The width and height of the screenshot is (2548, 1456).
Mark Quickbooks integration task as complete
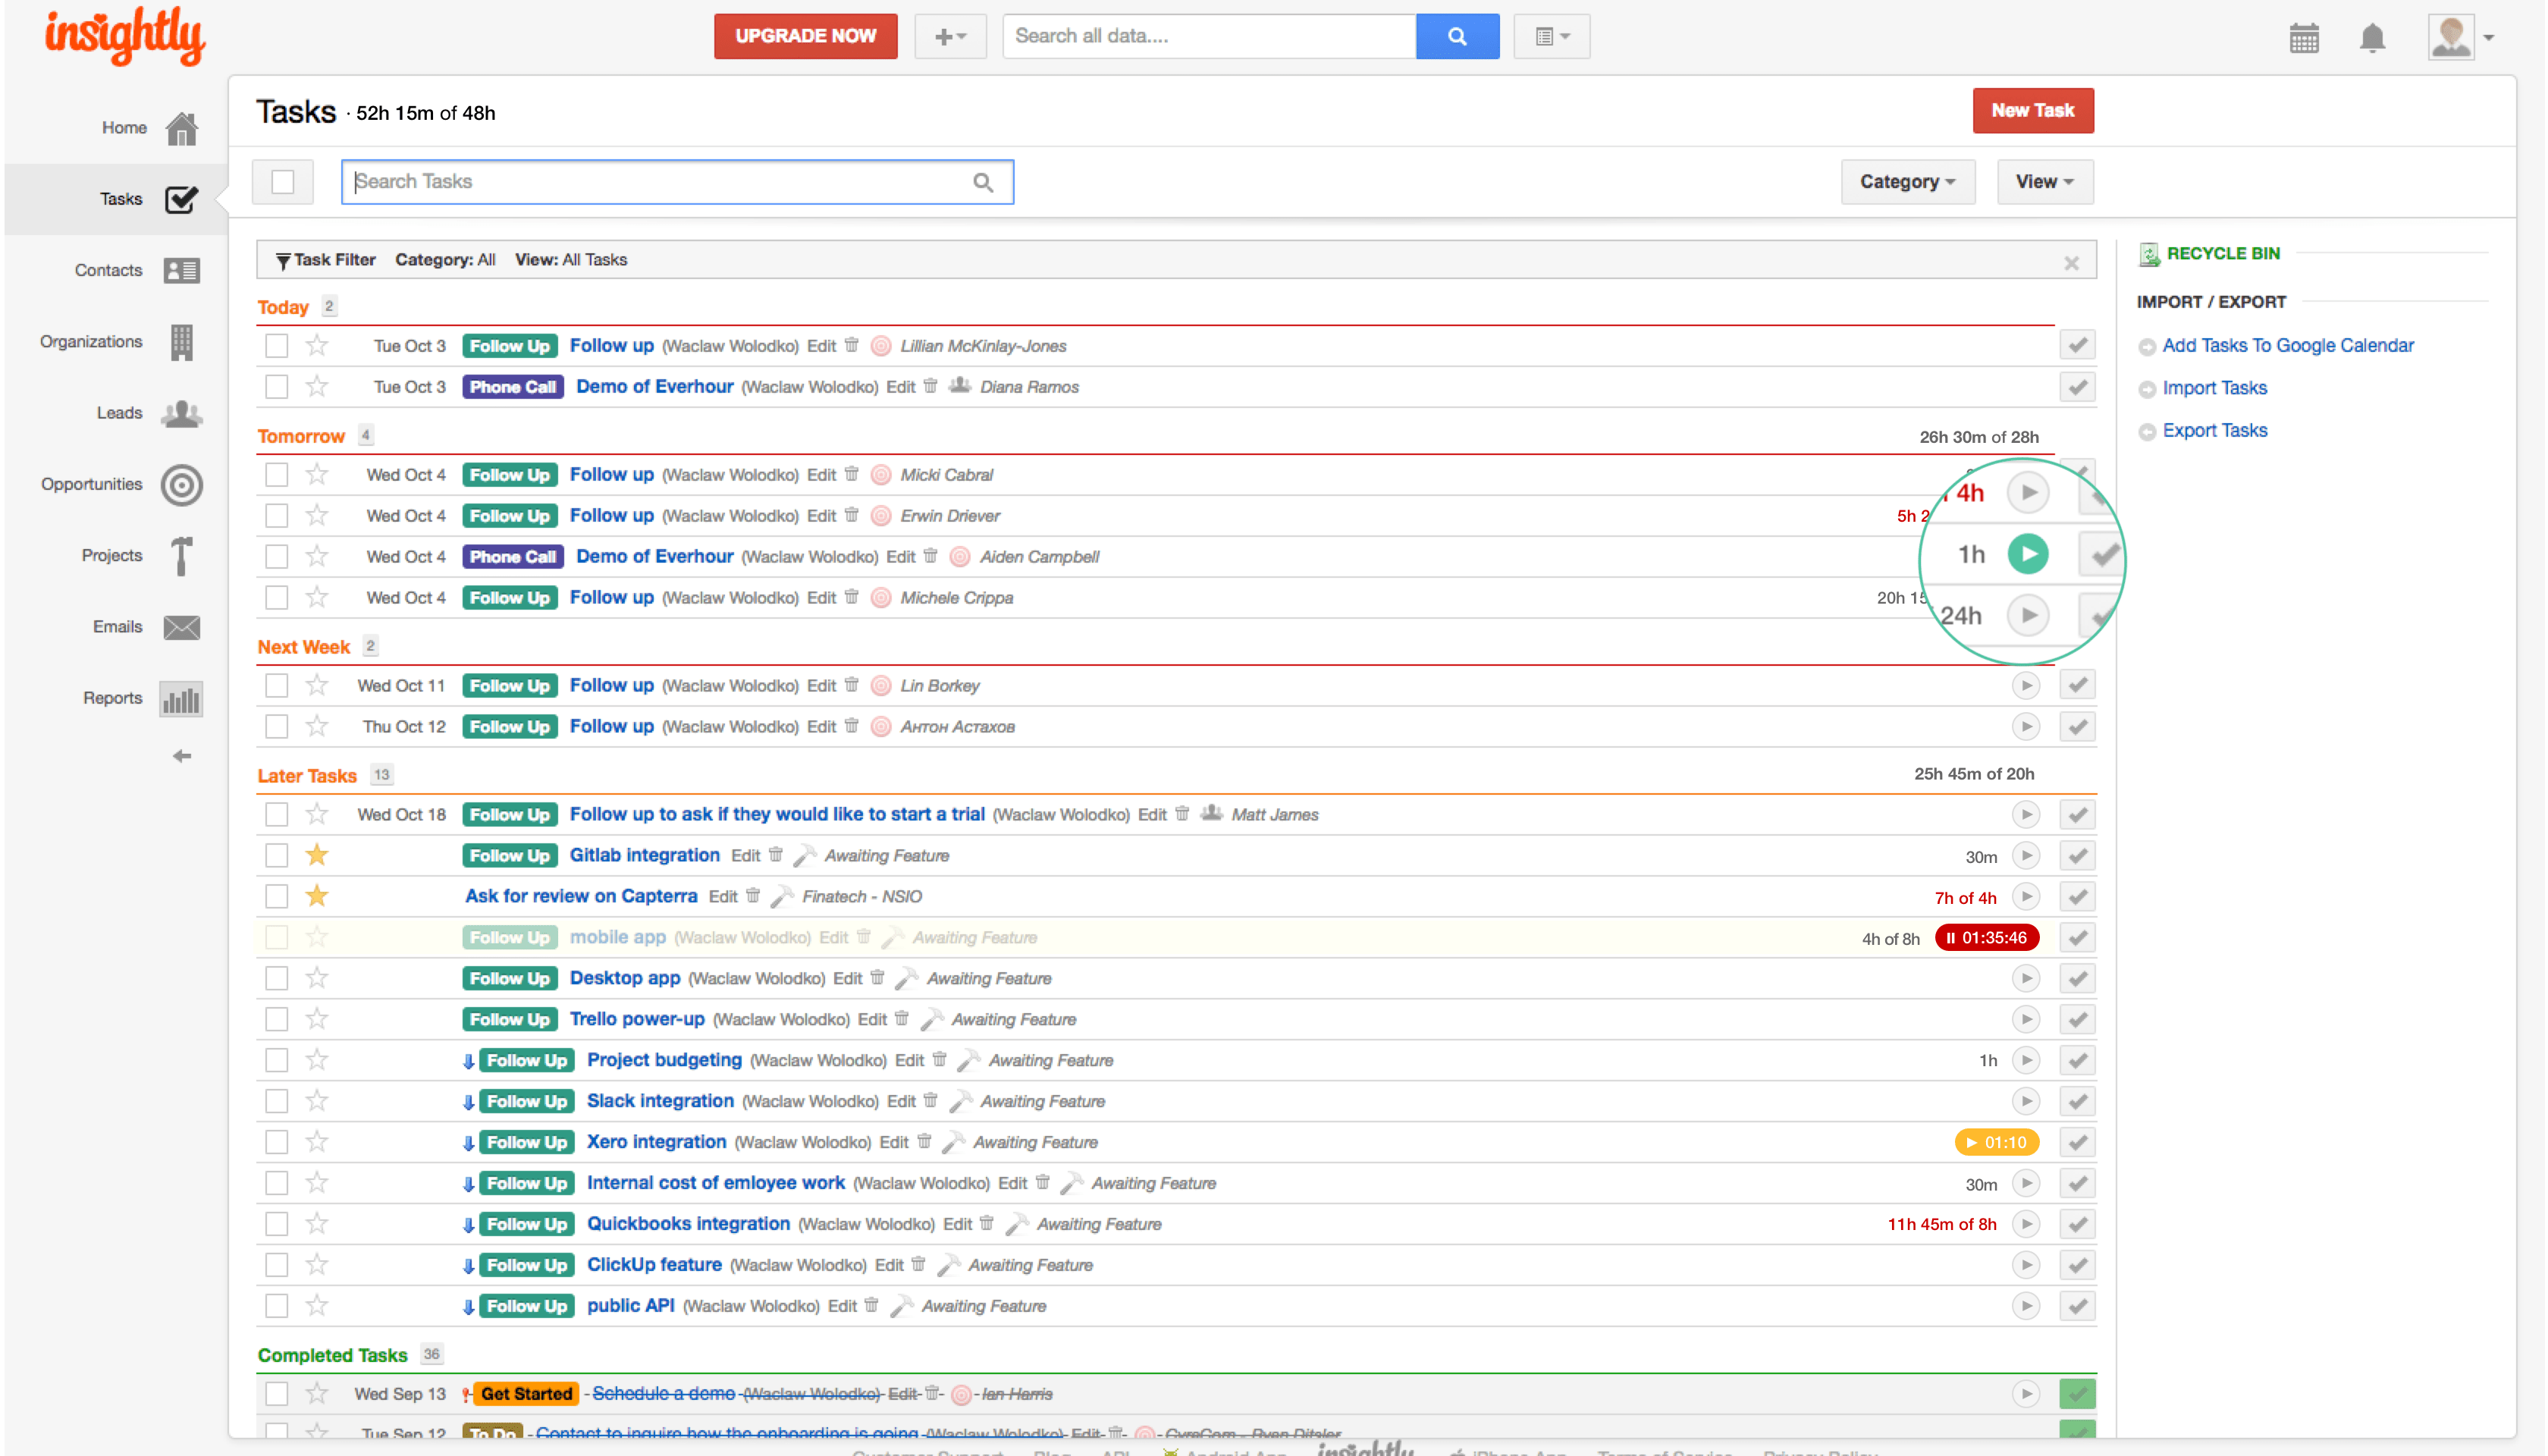click(x=2077, y=1224)
